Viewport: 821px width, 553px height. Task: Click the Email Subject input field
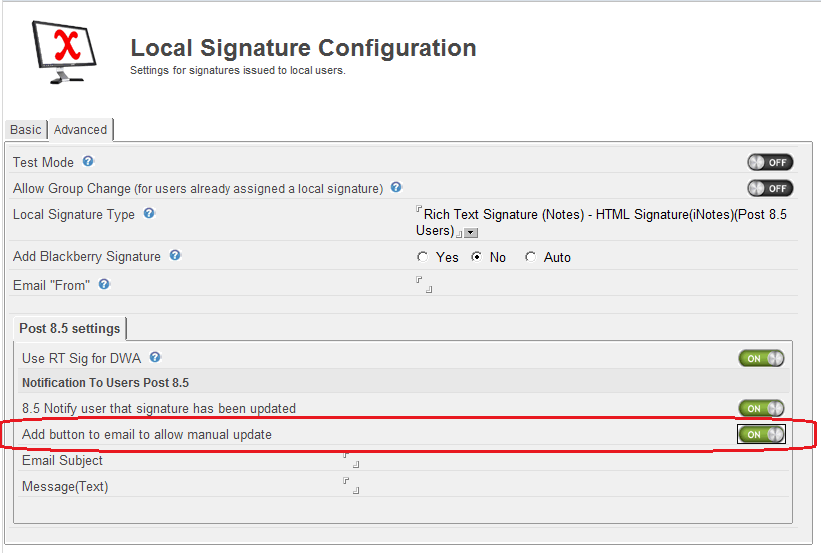351,460
